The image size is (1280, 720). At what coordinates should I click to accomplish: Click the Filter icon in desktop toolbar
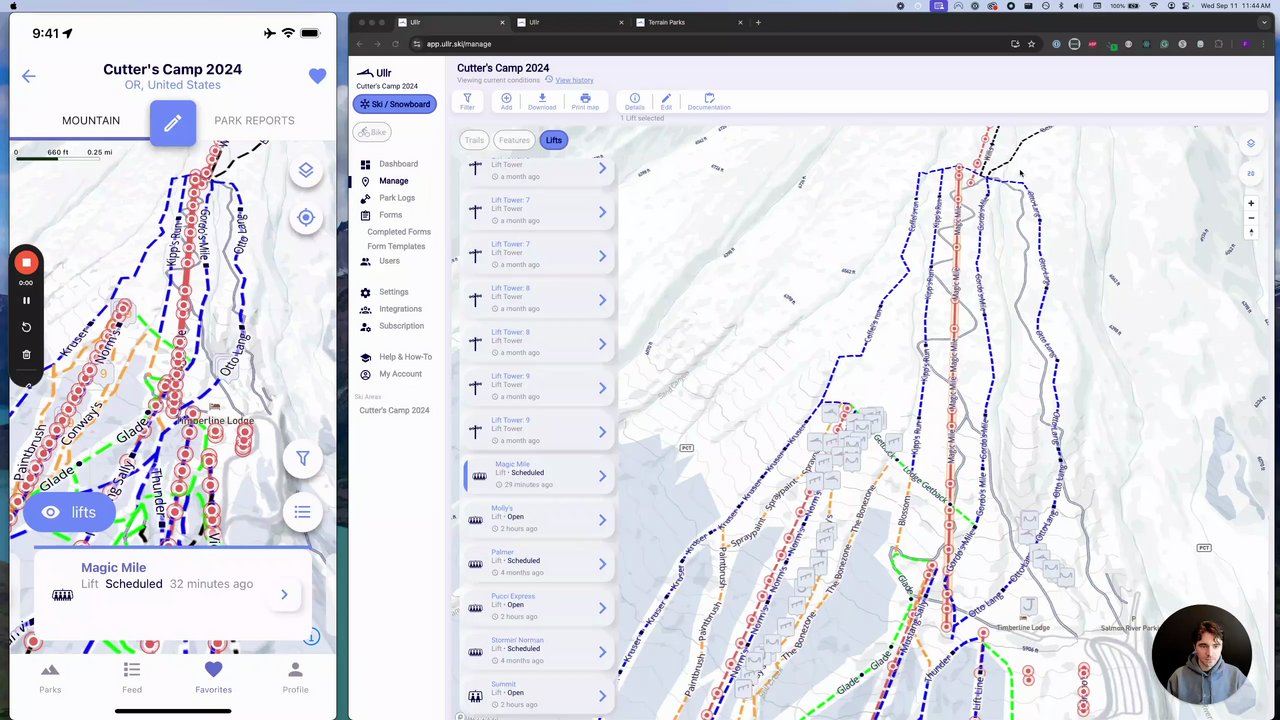(467, 101)
